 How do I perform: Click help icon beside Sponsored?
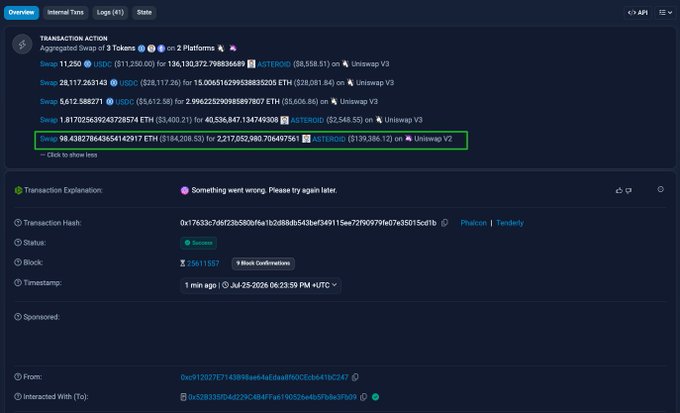[18, 317]
